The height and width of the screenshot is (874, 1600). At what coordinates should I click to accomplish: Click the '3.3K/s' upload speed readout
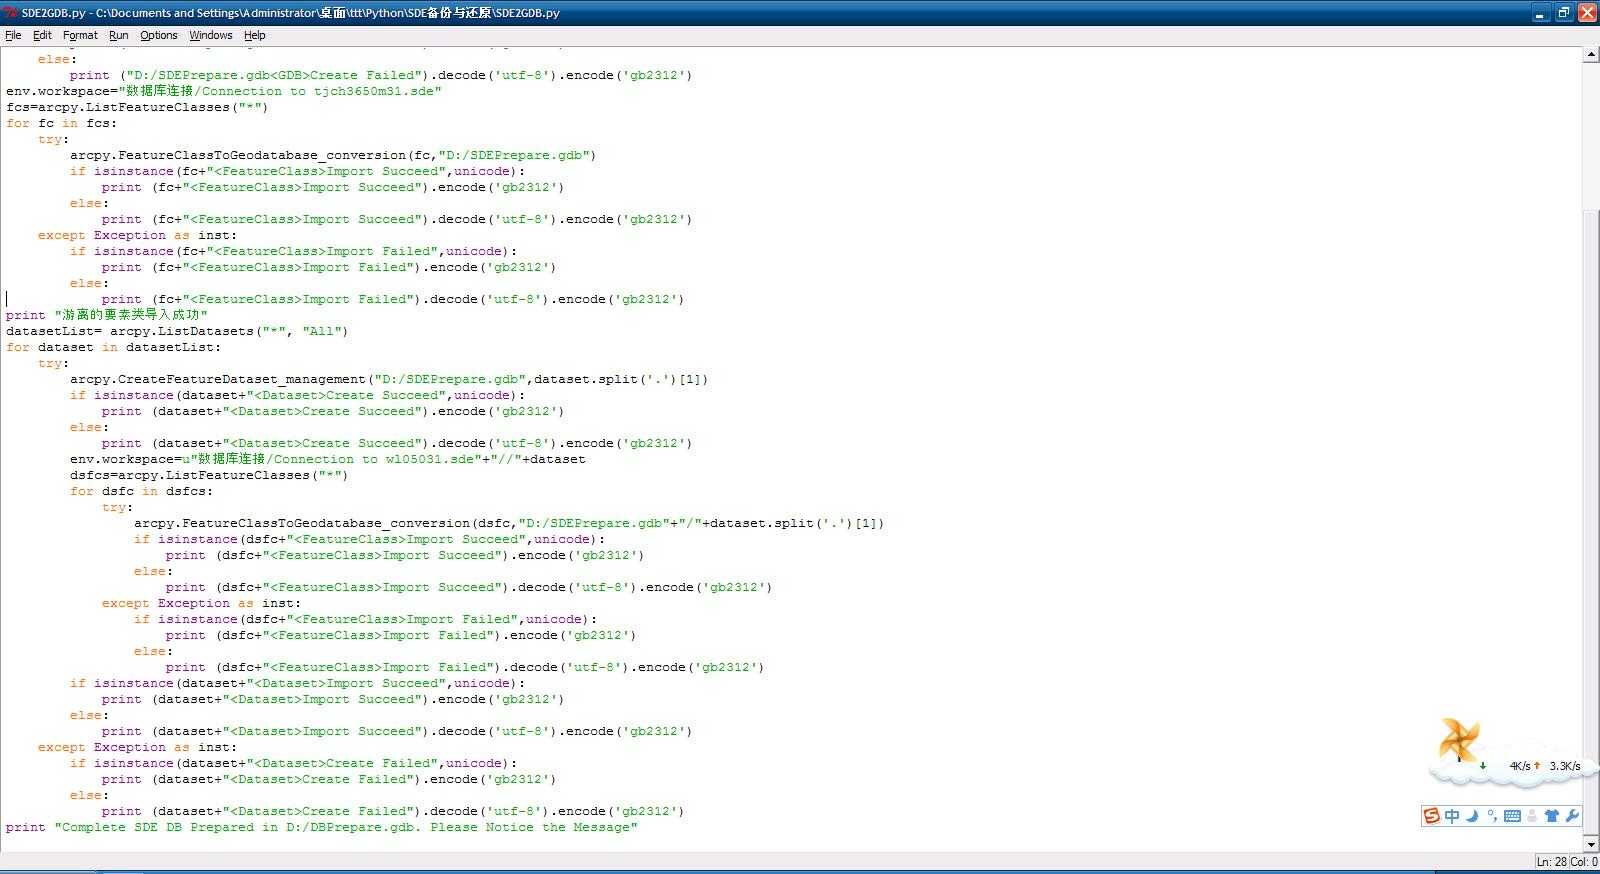[x=1565, y=766]
